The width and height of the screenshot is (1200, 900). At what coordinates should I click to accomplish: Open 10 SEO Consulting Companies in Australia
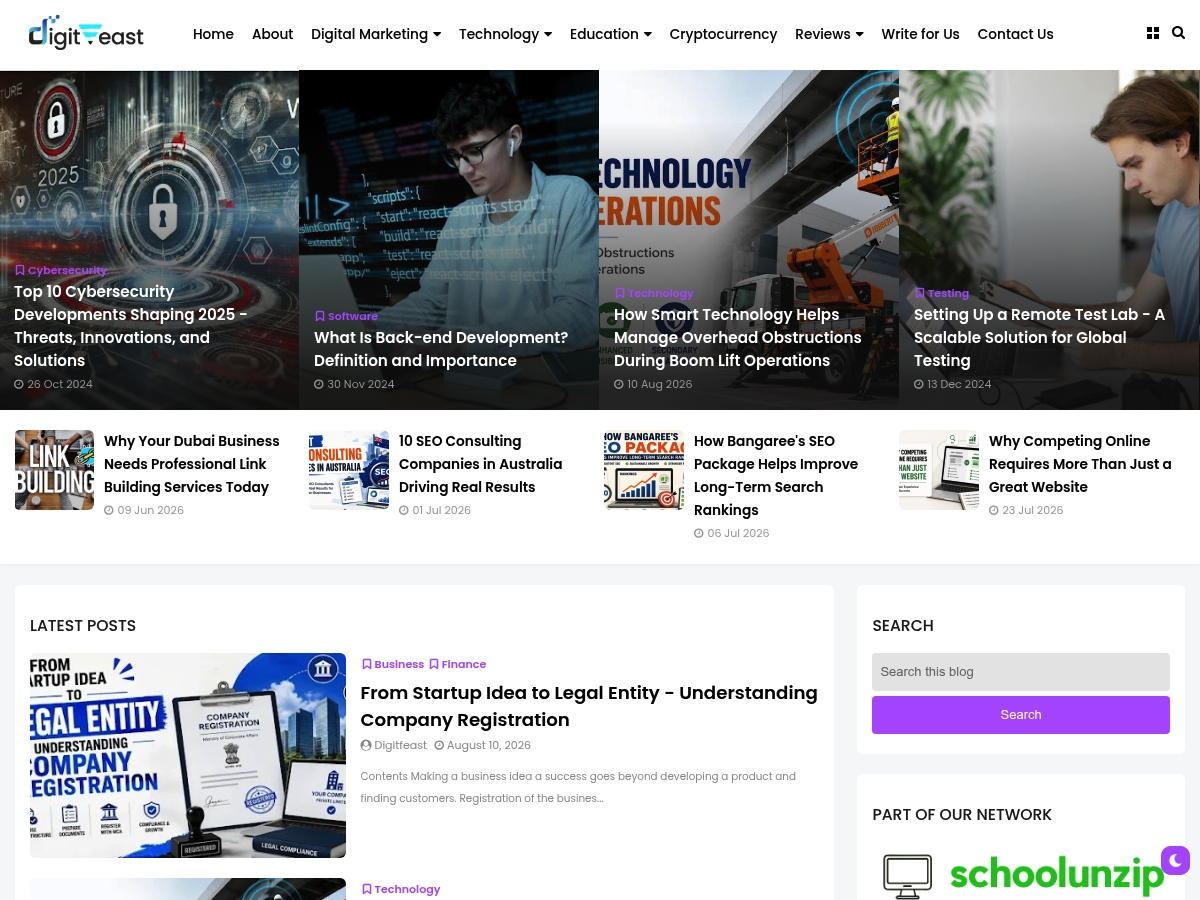(x=481, y=464)
